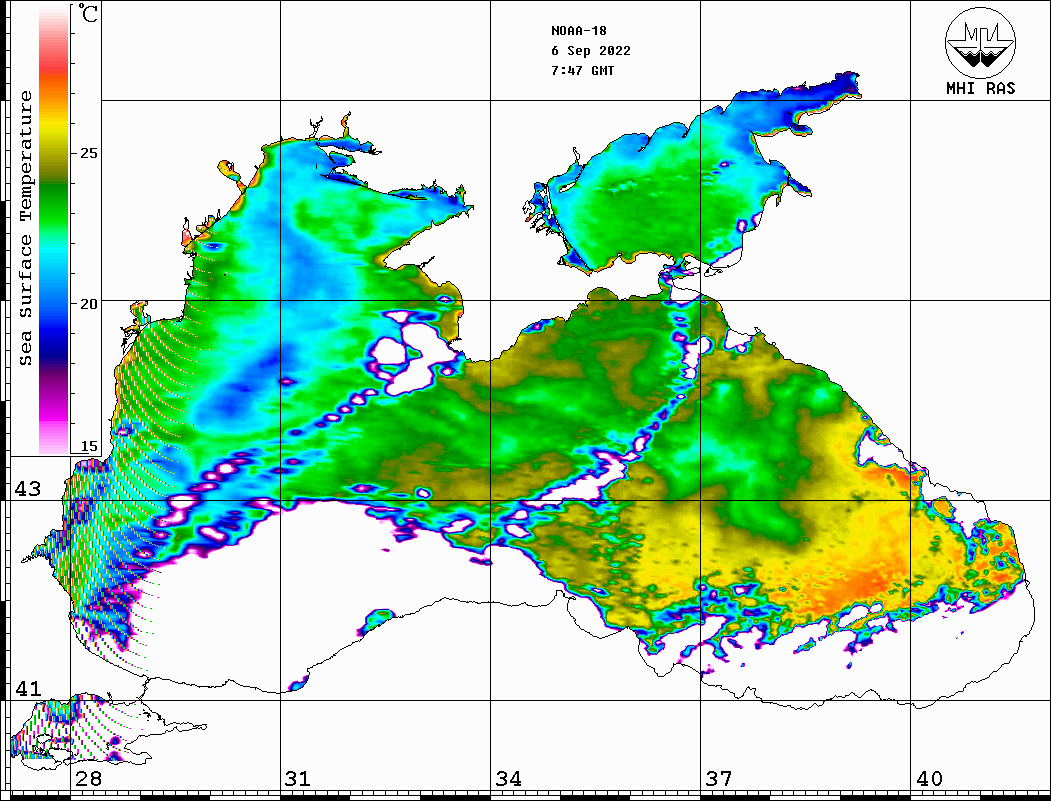Click the °C unit label on legend
The image size is (1051, 801).
pyautogui.click(x=87, y=13)
